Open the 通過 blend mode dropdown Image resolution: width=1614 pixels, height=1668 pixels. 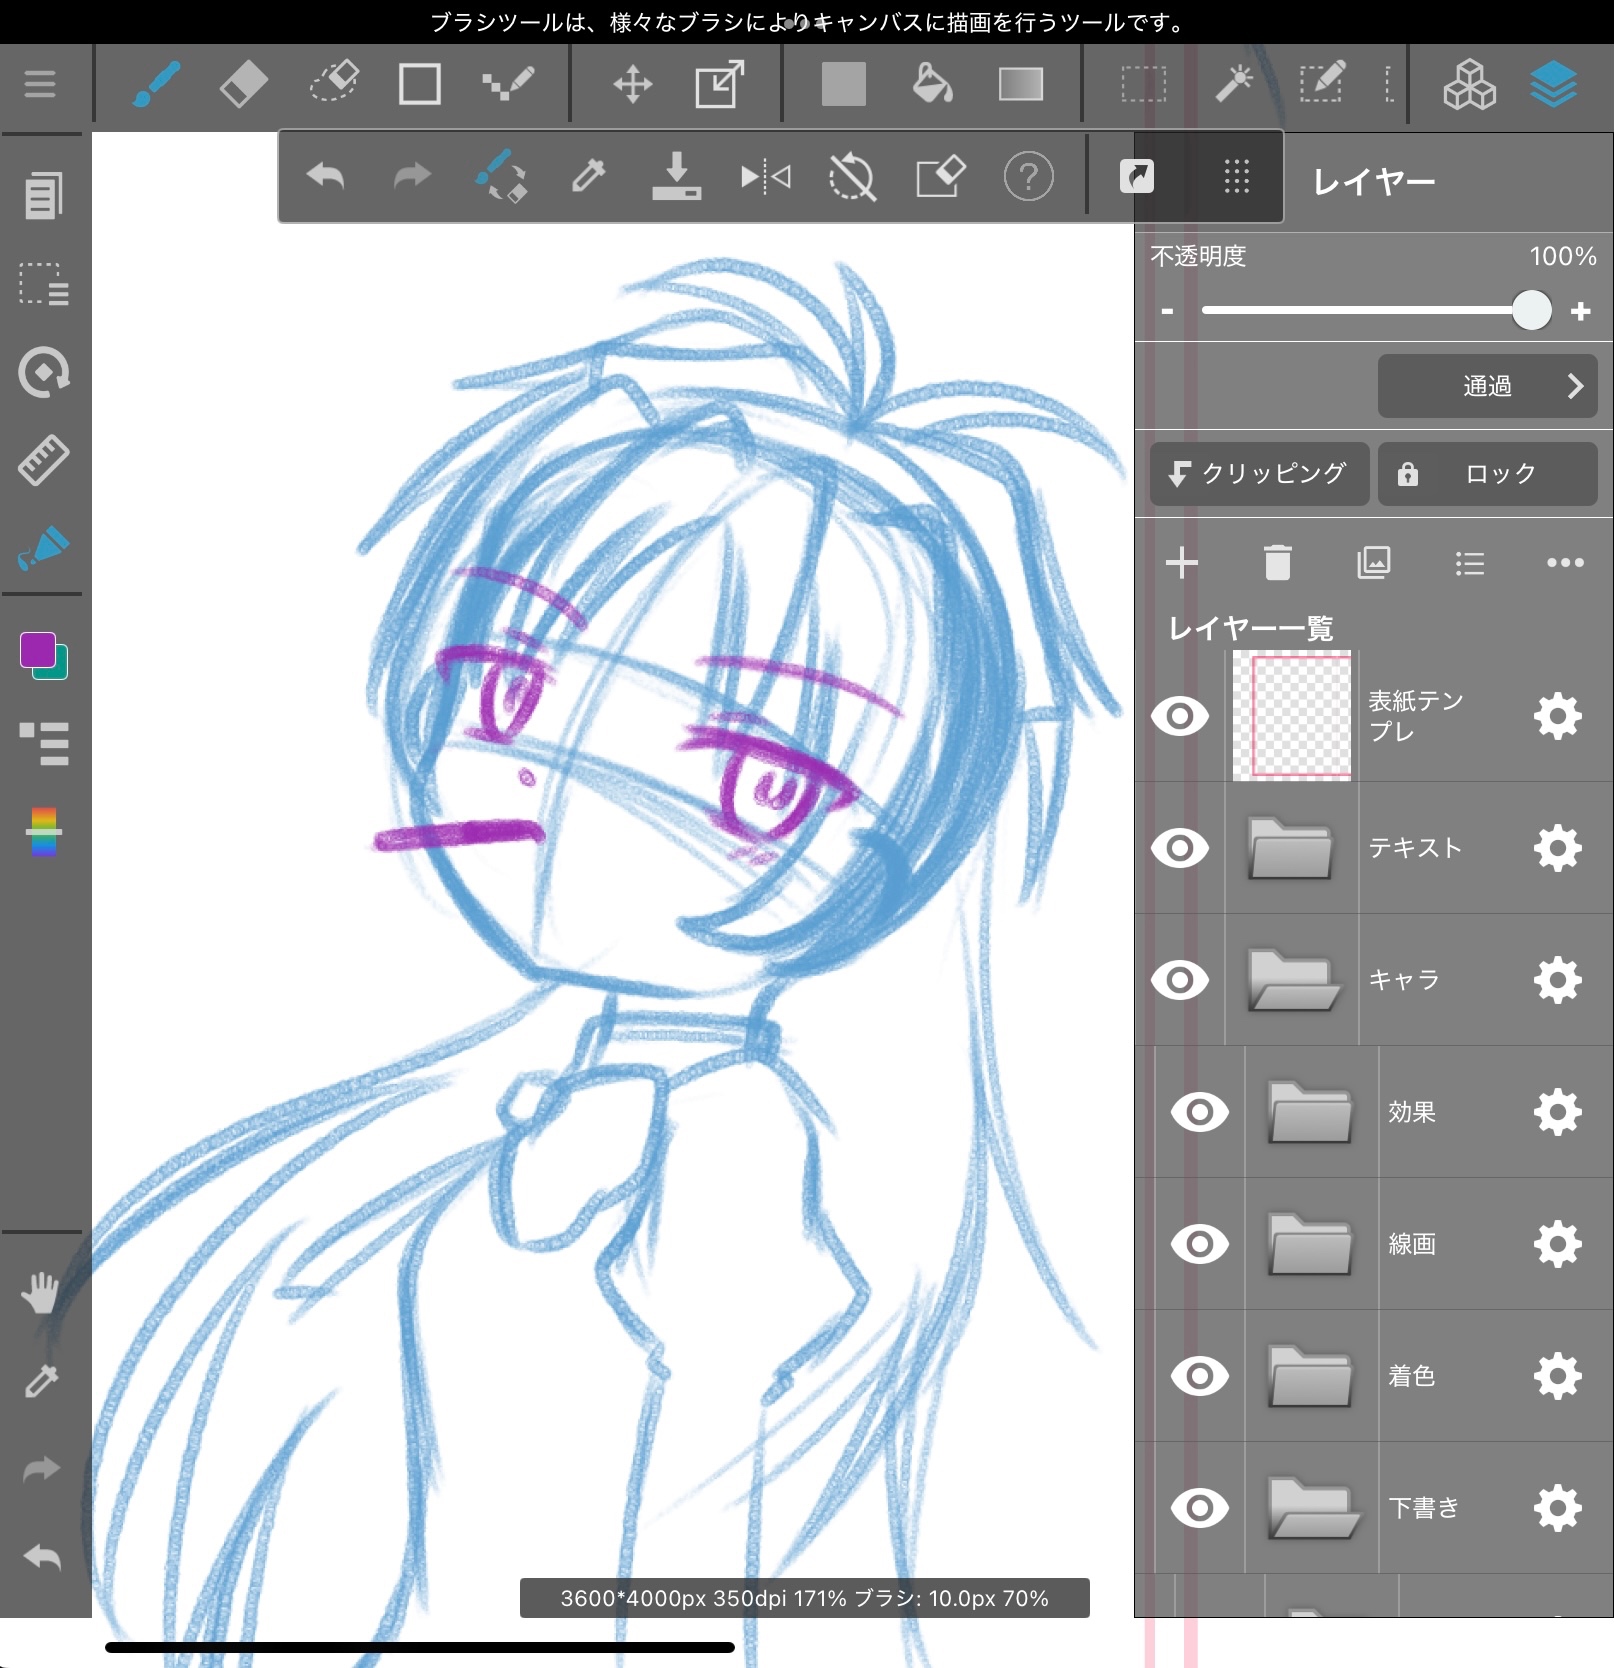[x=1486, y=386]
